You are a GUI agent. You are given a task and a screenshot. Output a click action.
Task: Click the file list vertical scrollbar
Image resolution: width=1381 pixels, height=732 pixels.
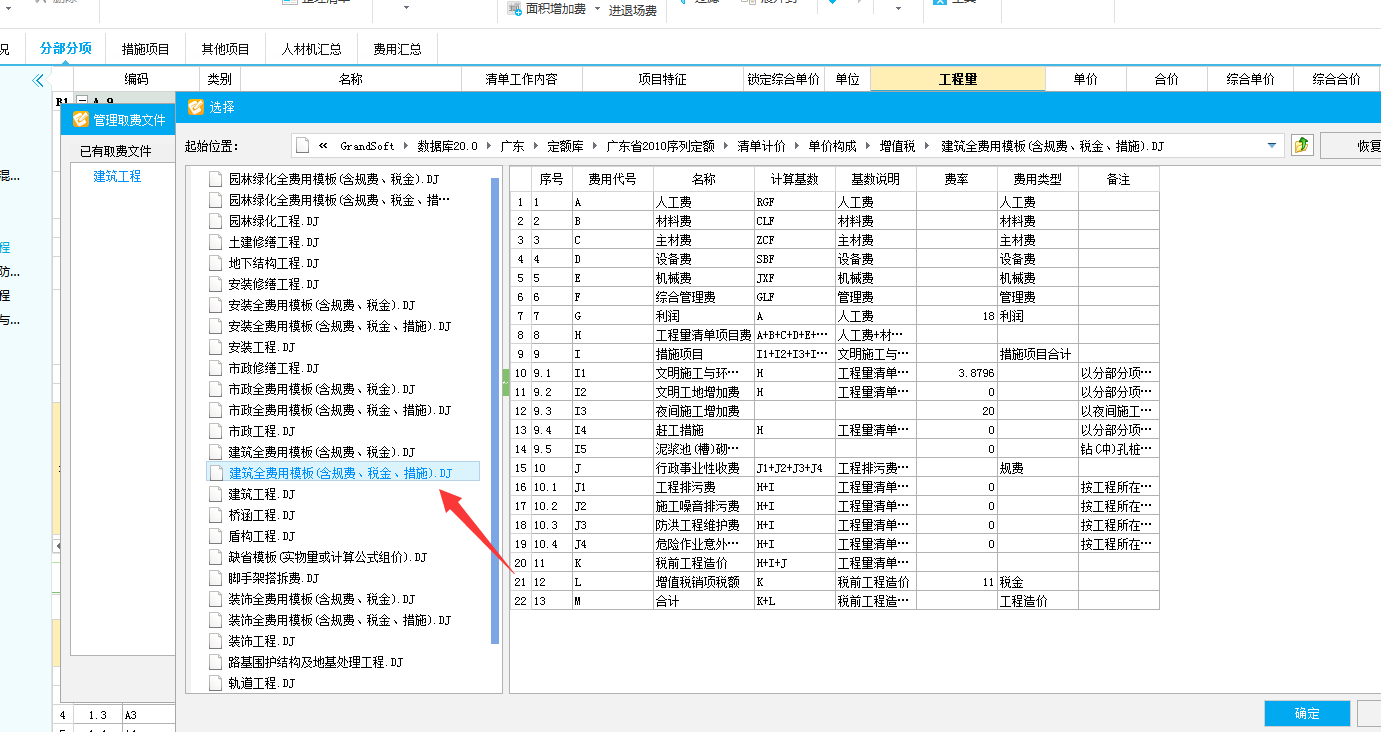(x=495, y=410)
